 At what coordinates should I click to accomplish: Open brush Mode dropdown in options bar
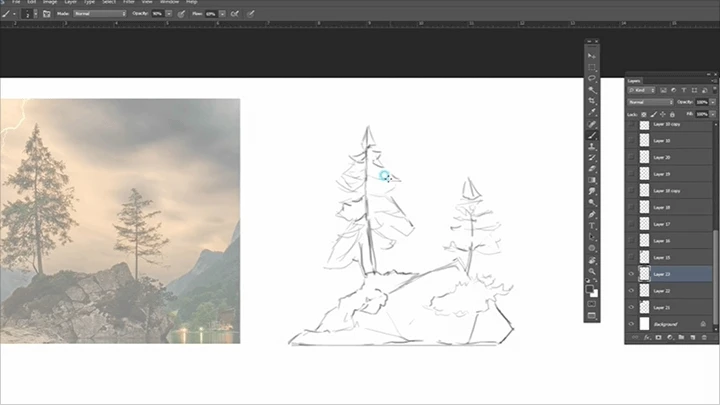[100, 14]
